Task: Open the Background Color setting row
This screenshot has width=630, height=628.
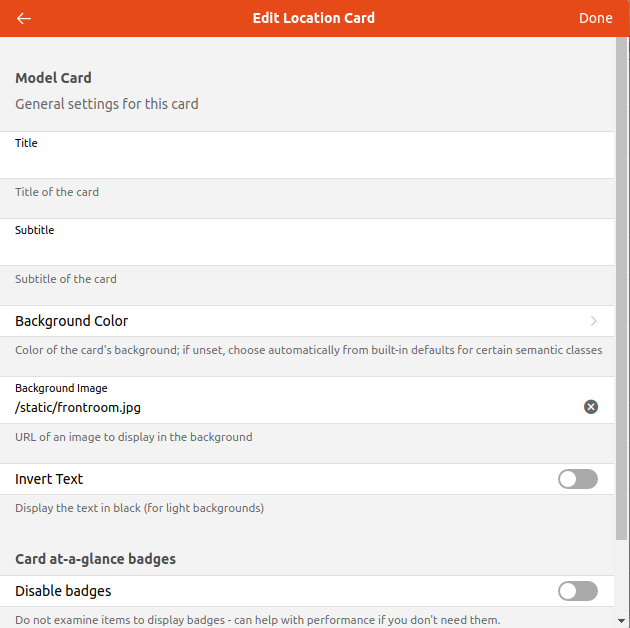Action: point(300,321)
